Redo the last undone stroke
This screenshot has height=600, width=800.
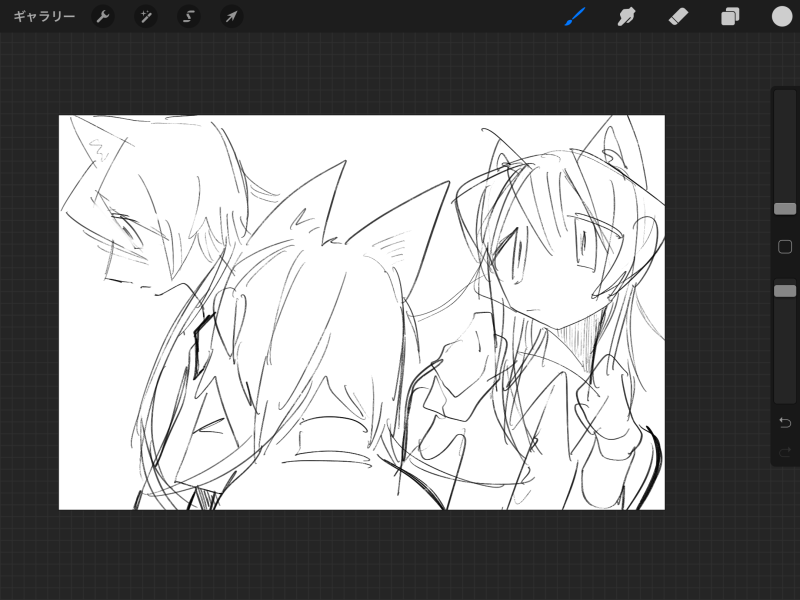785,452
